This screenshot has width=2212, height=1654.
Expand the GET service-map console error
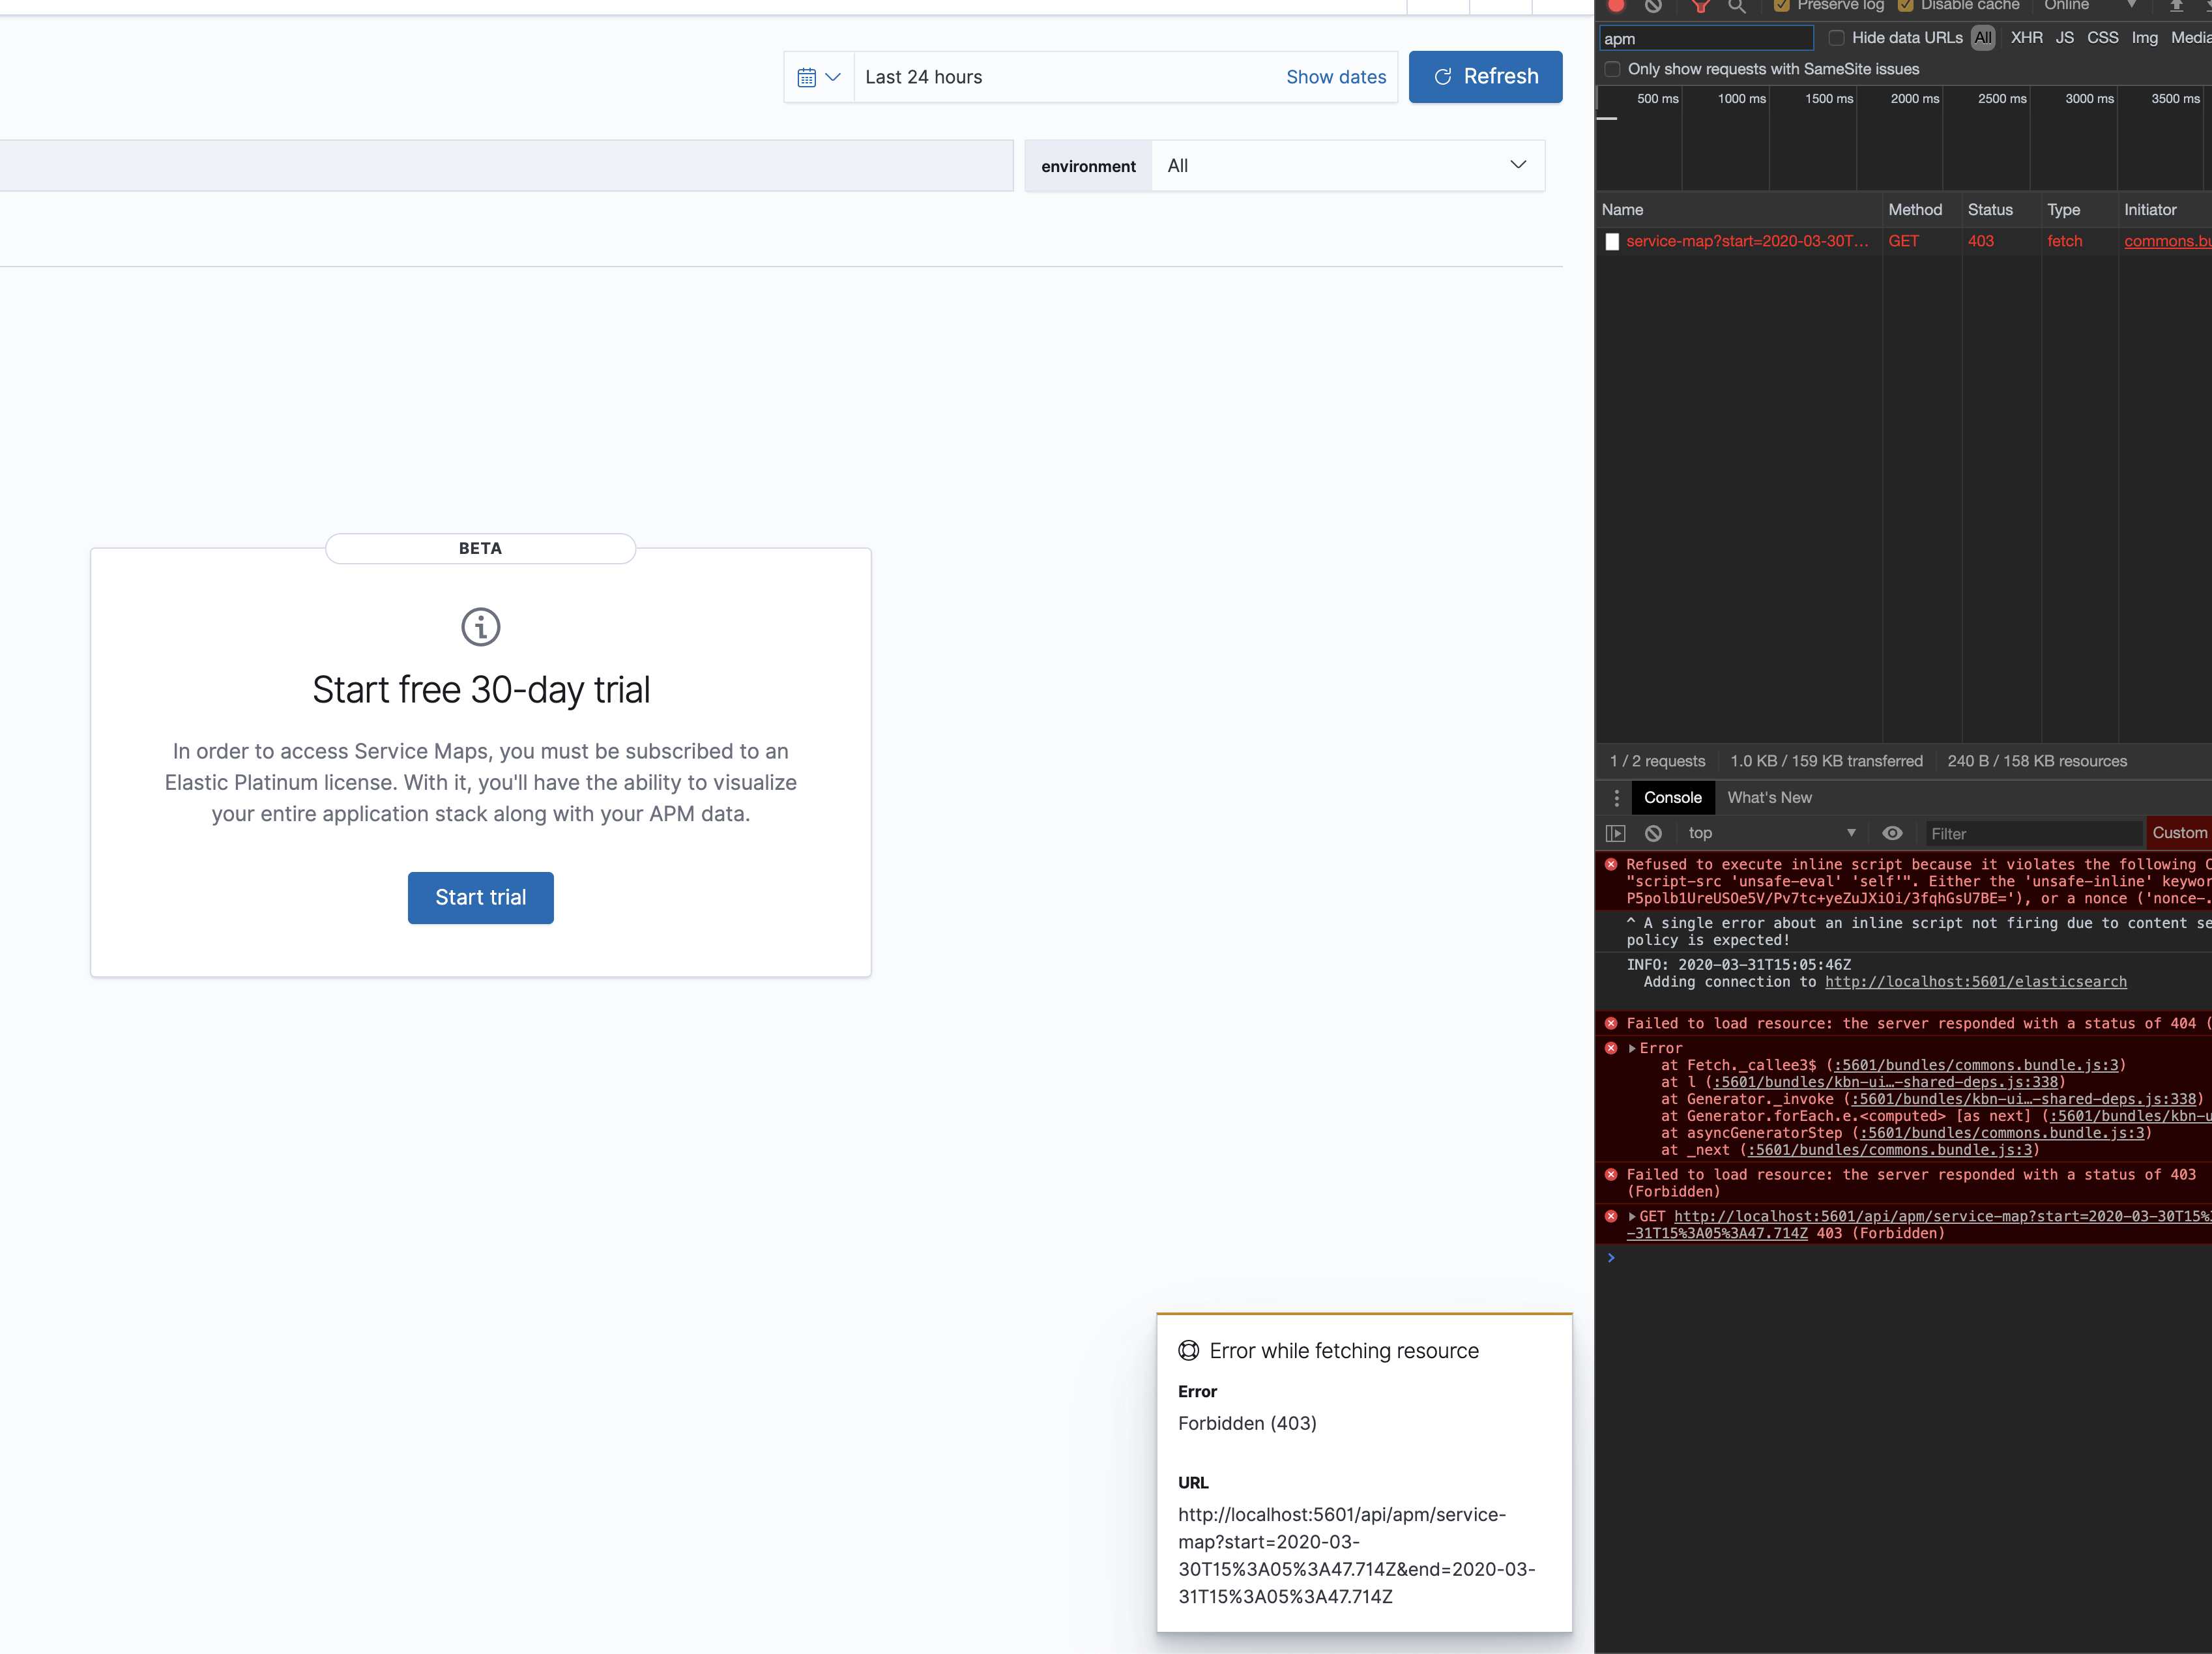1632,1217
